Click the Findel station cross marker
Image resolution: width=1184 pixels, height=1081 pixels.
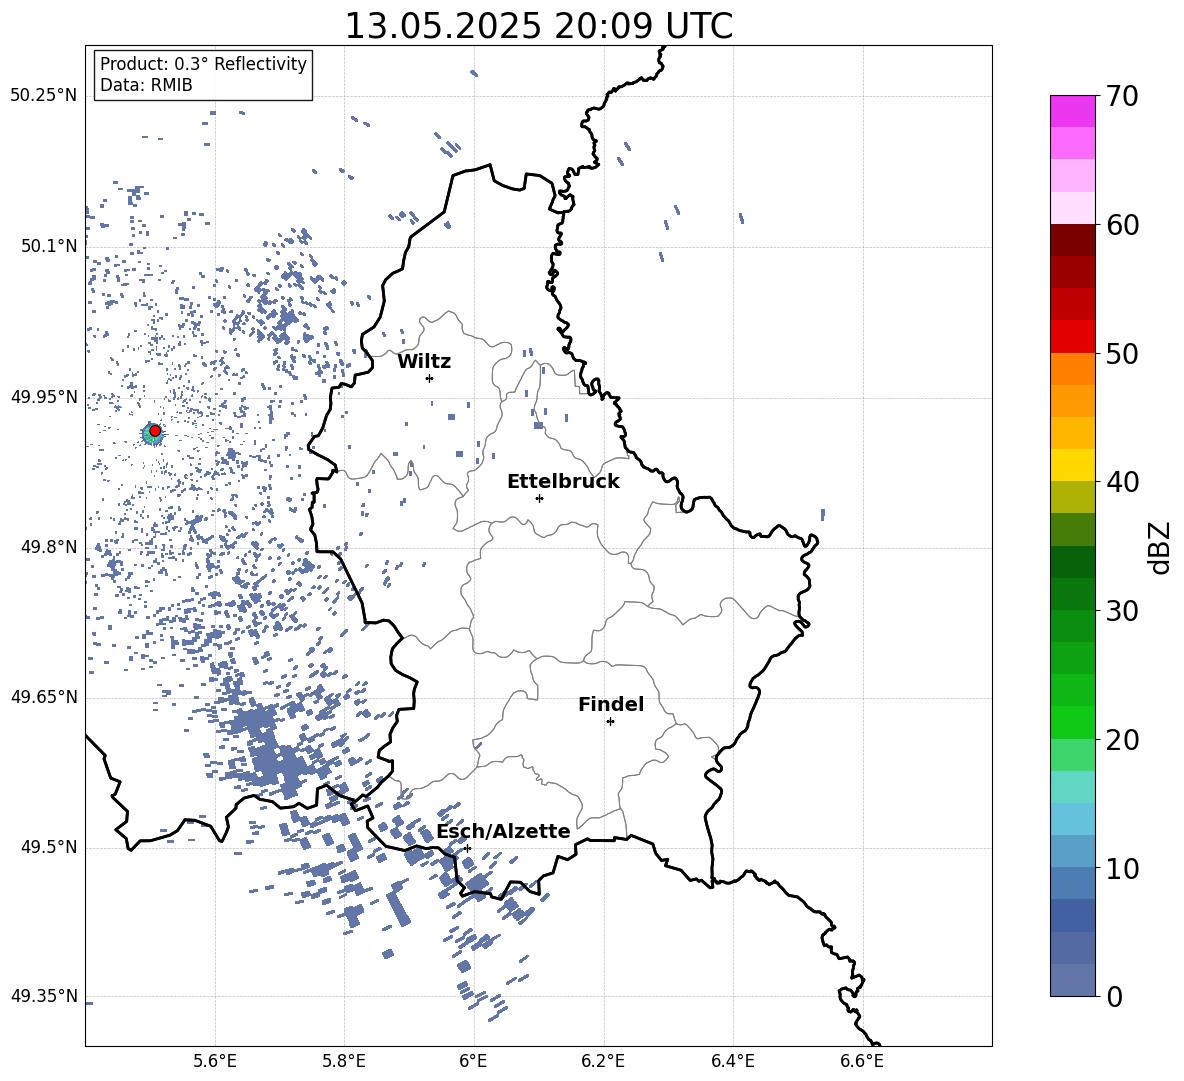[610, 722]
